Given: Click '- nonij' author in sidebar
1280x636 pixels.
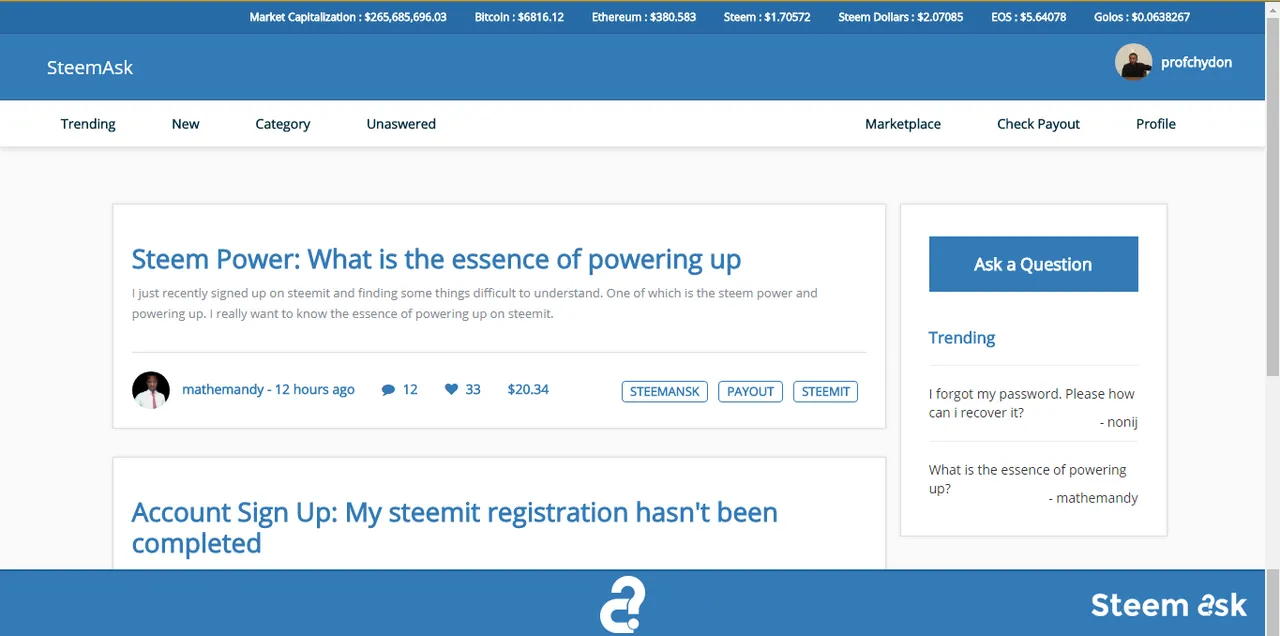Looking at the screenshot, I should [x=1119, y=422].
